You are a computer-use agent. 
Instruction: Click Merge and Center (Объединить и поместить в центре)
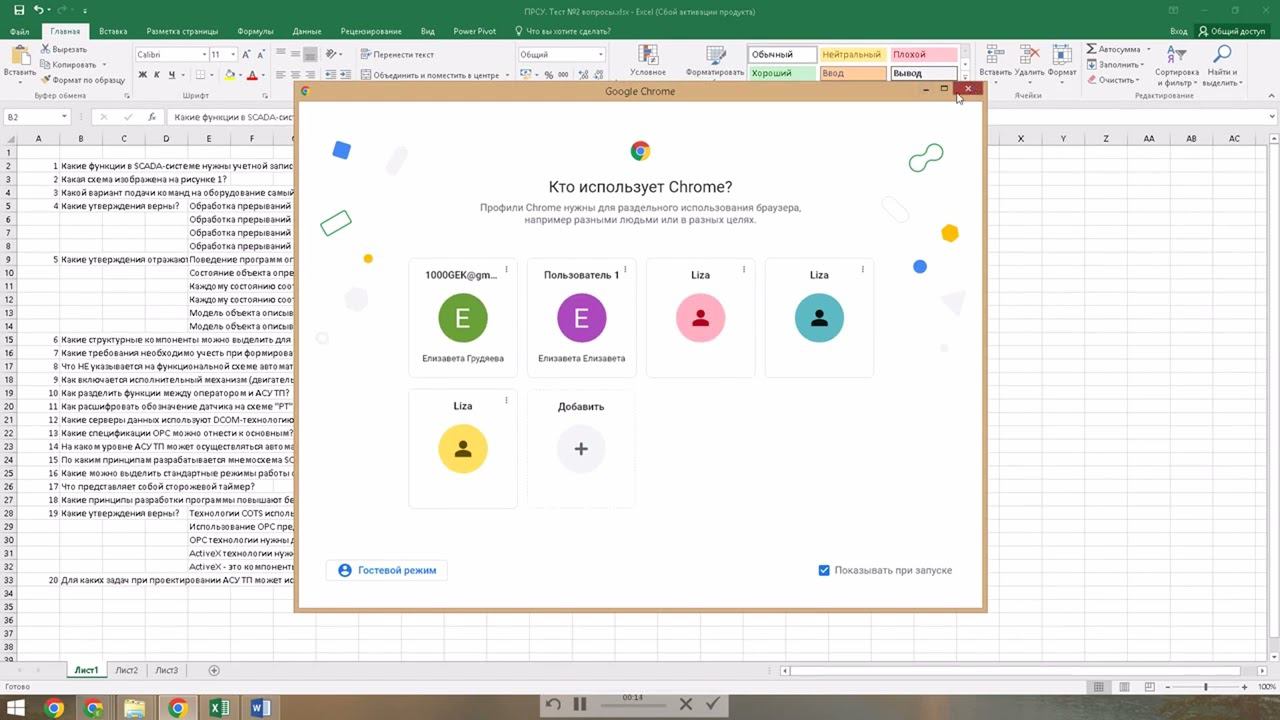click(429, 75)
